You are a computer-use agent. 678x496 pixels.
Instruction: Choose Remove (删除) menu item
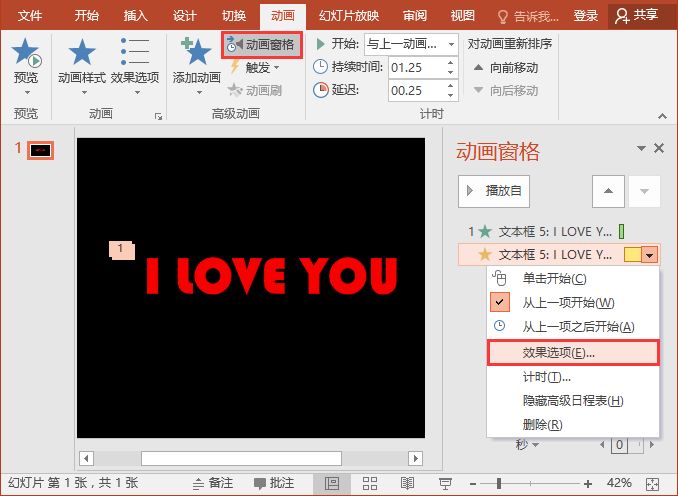[x=573, y=425]
